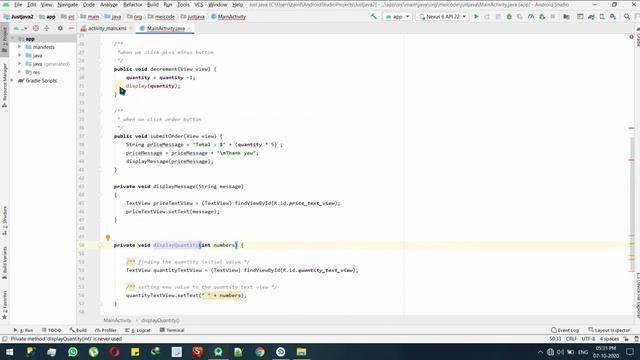Click the Sync Project with Gradle icon
Image resolution: width=640 pixels, height=360 pixels.
[x=591, y=17]
